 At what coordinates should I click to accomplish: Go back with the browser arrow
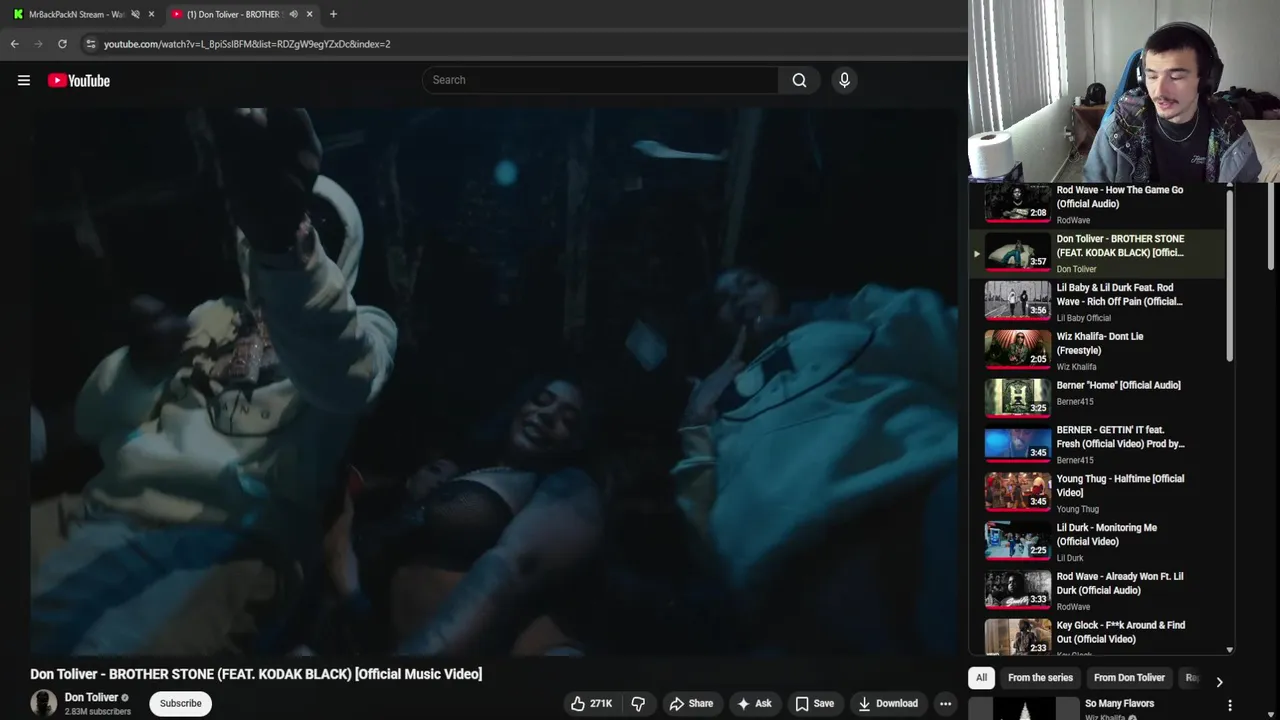[14, 44]
